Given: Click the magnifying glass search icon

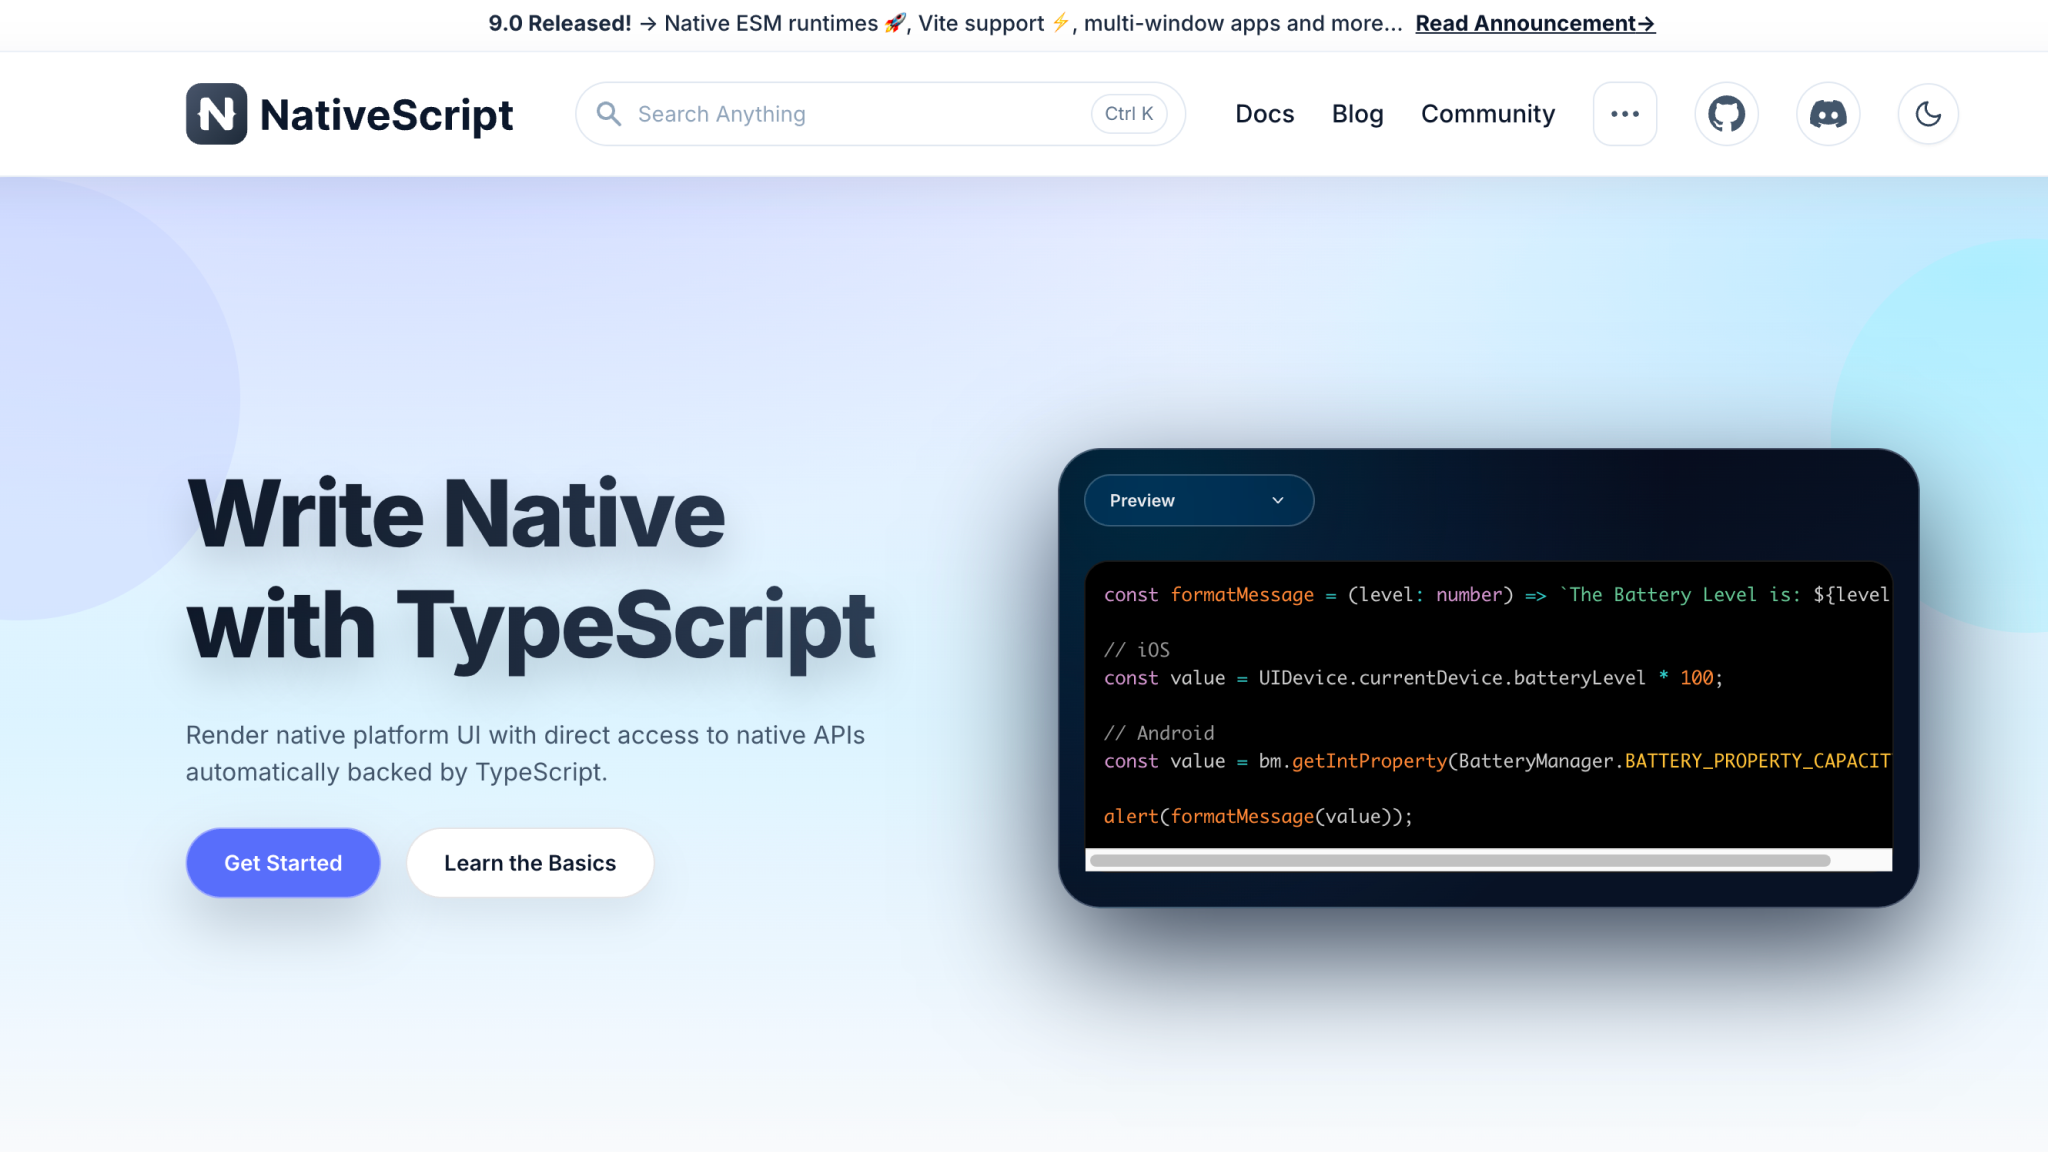Looking at the screenshot, I should pyautogui.click(x=609, y=113).
